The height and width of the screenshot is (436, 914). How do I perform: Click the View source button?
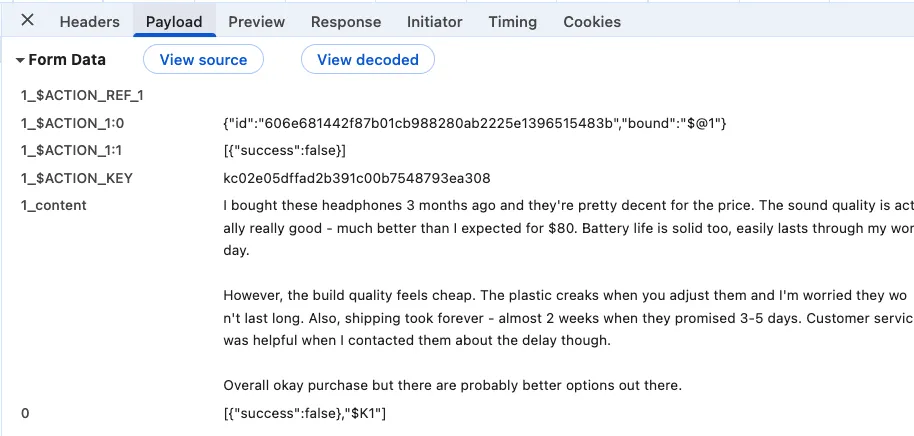tap(203, 60)
